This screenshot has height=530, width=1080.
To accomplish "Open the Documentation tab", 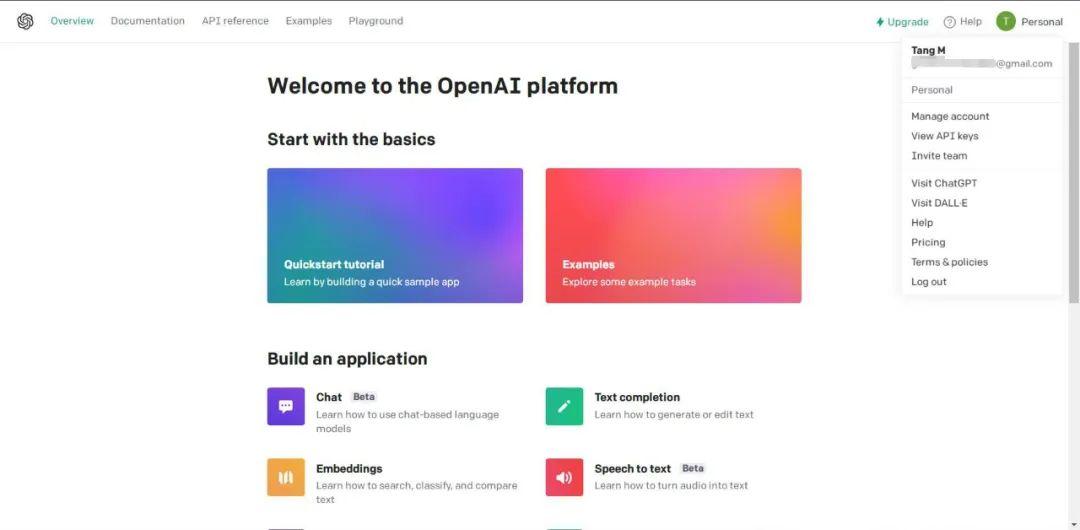I will pyautogui.click(x=147, y=21).
